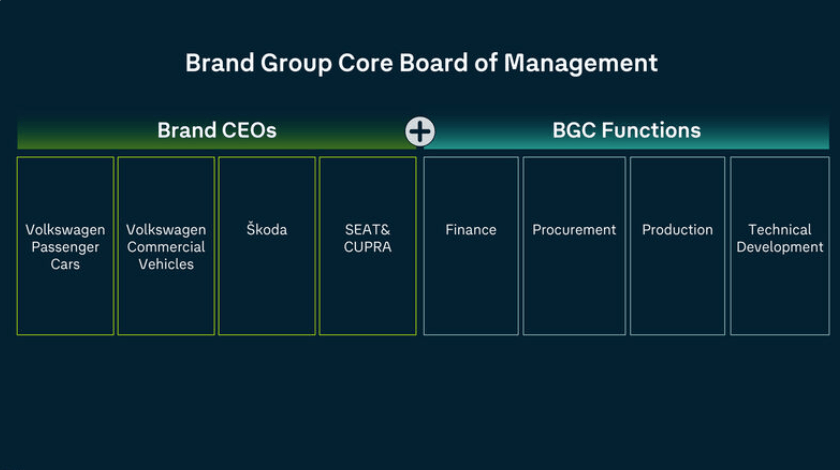Image resolution: width=840 pixels, height=470 pixels.
Task: Select the BGC Functions header label
Action: point(626,130)
